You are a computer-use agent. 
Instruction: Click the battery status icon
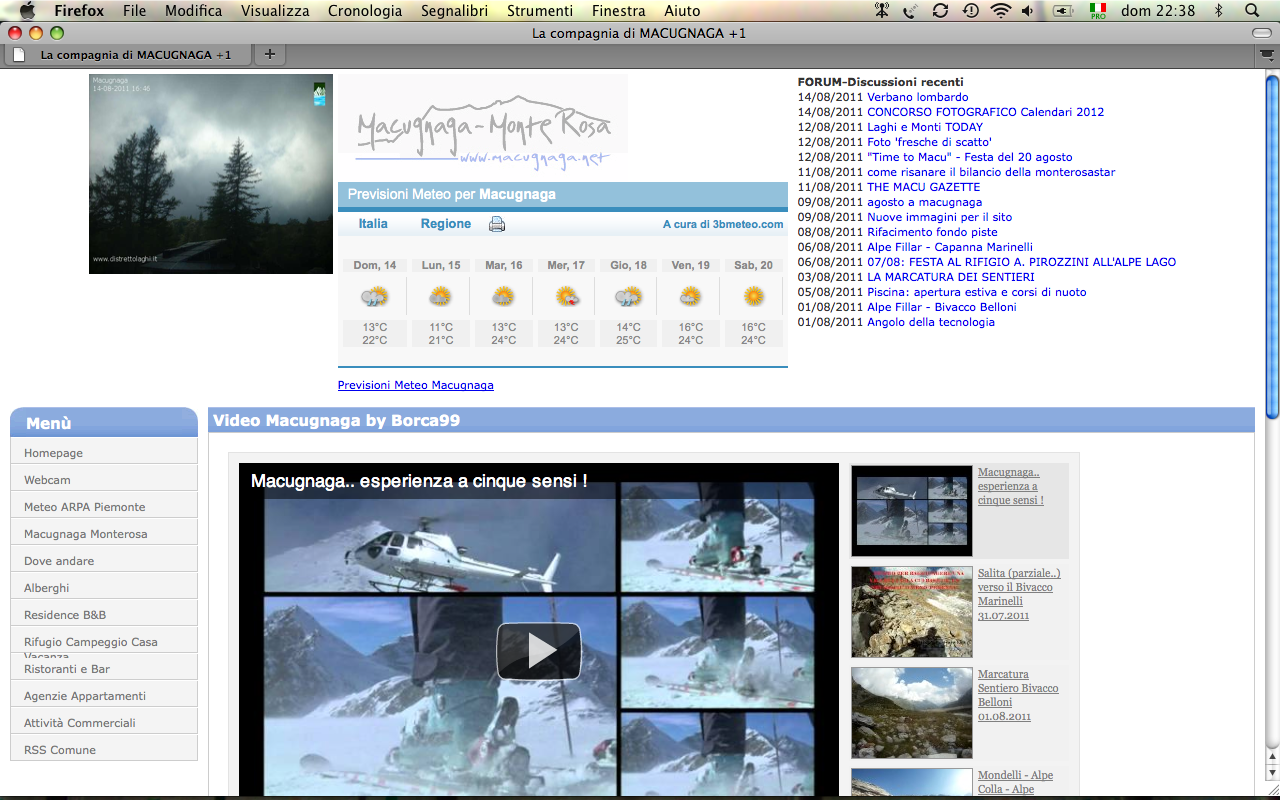click(1062, 11)
